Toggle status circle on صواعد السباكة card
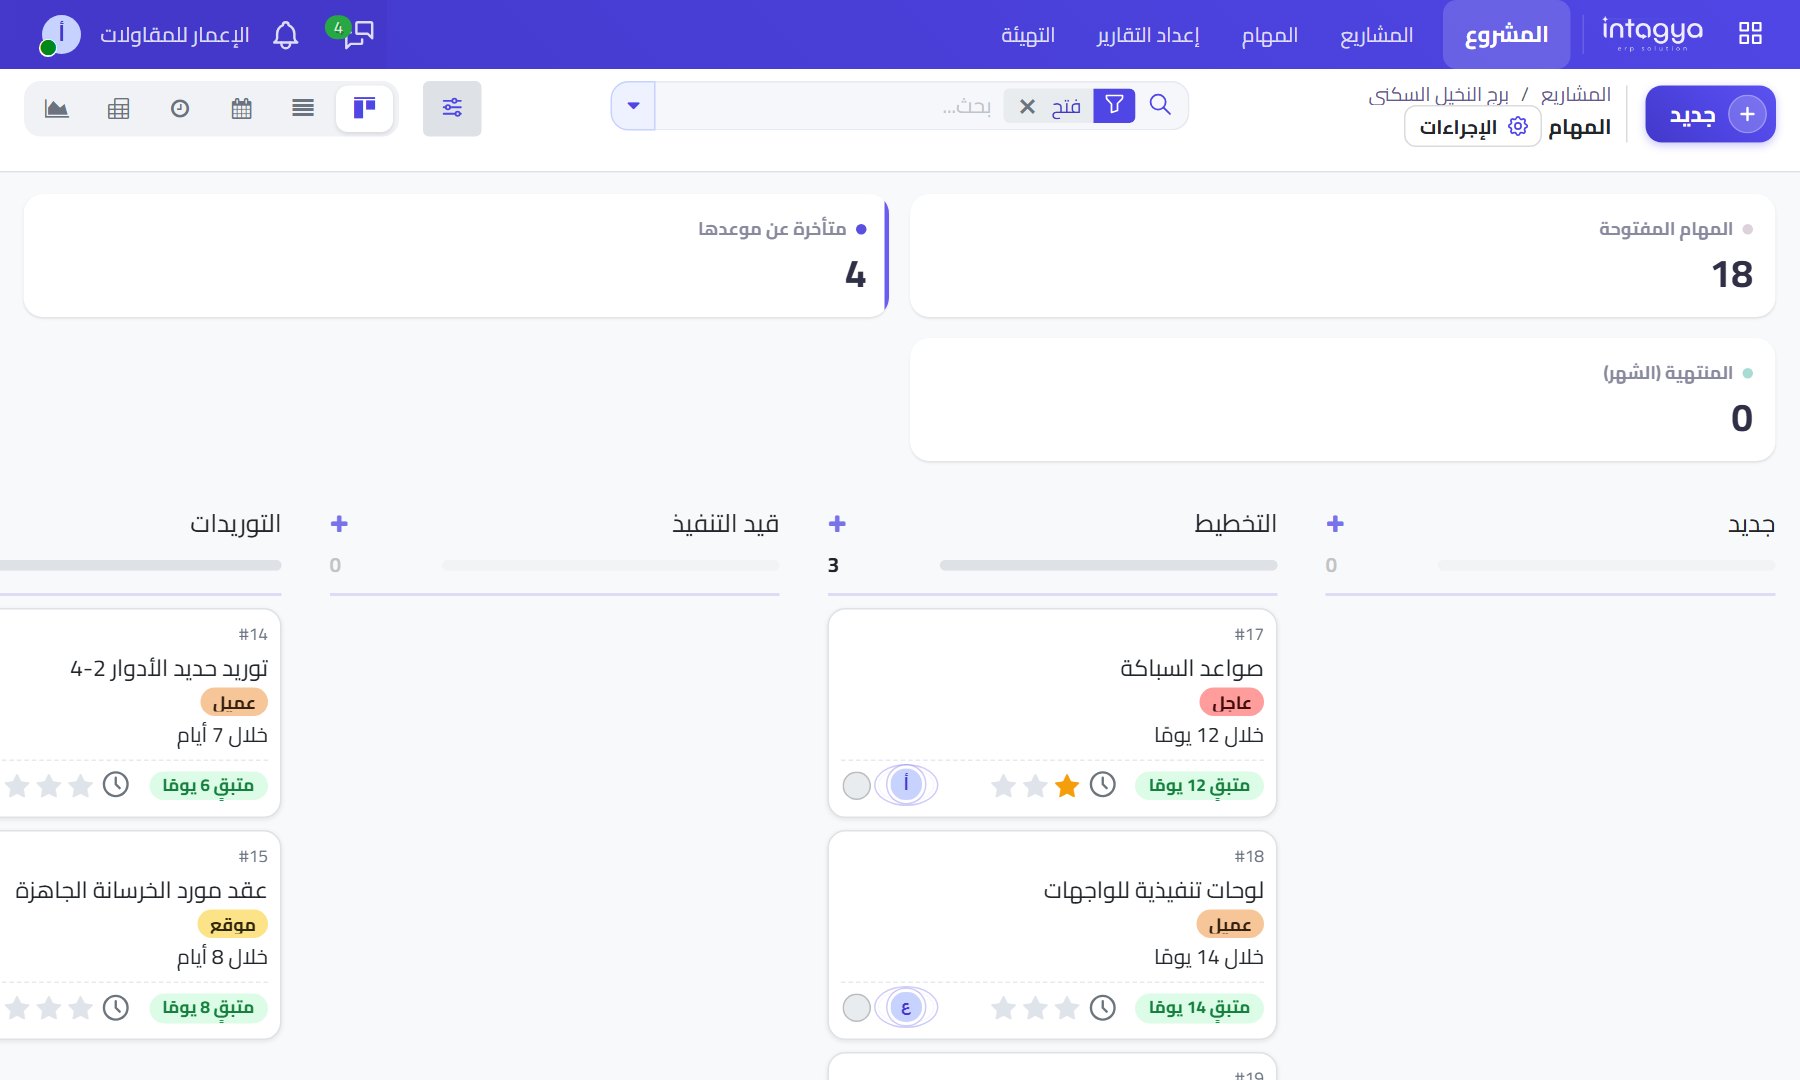Viewport: 1800px width, 1080px height. click(x=857, y=786)
